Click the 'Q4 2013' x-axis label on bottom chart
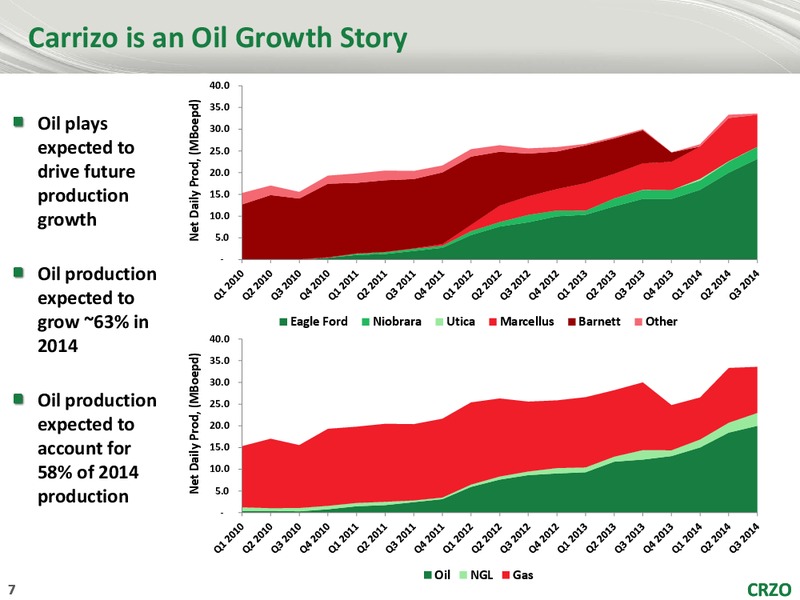The image size is (800, 600). pos(658,537)
